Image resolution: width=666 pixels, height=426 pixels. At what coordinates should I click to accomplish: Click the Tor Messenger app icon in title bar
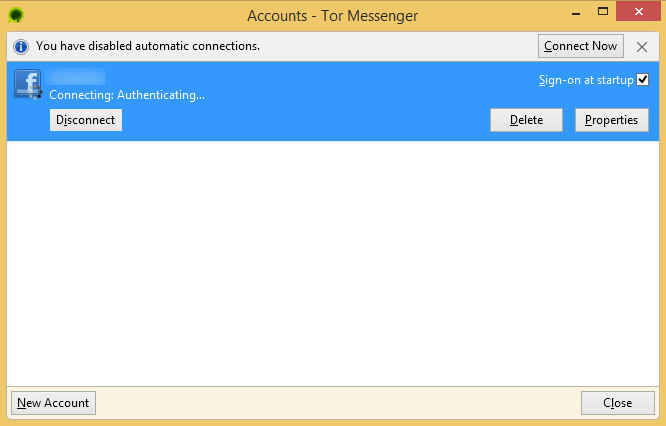pos(16,15)
